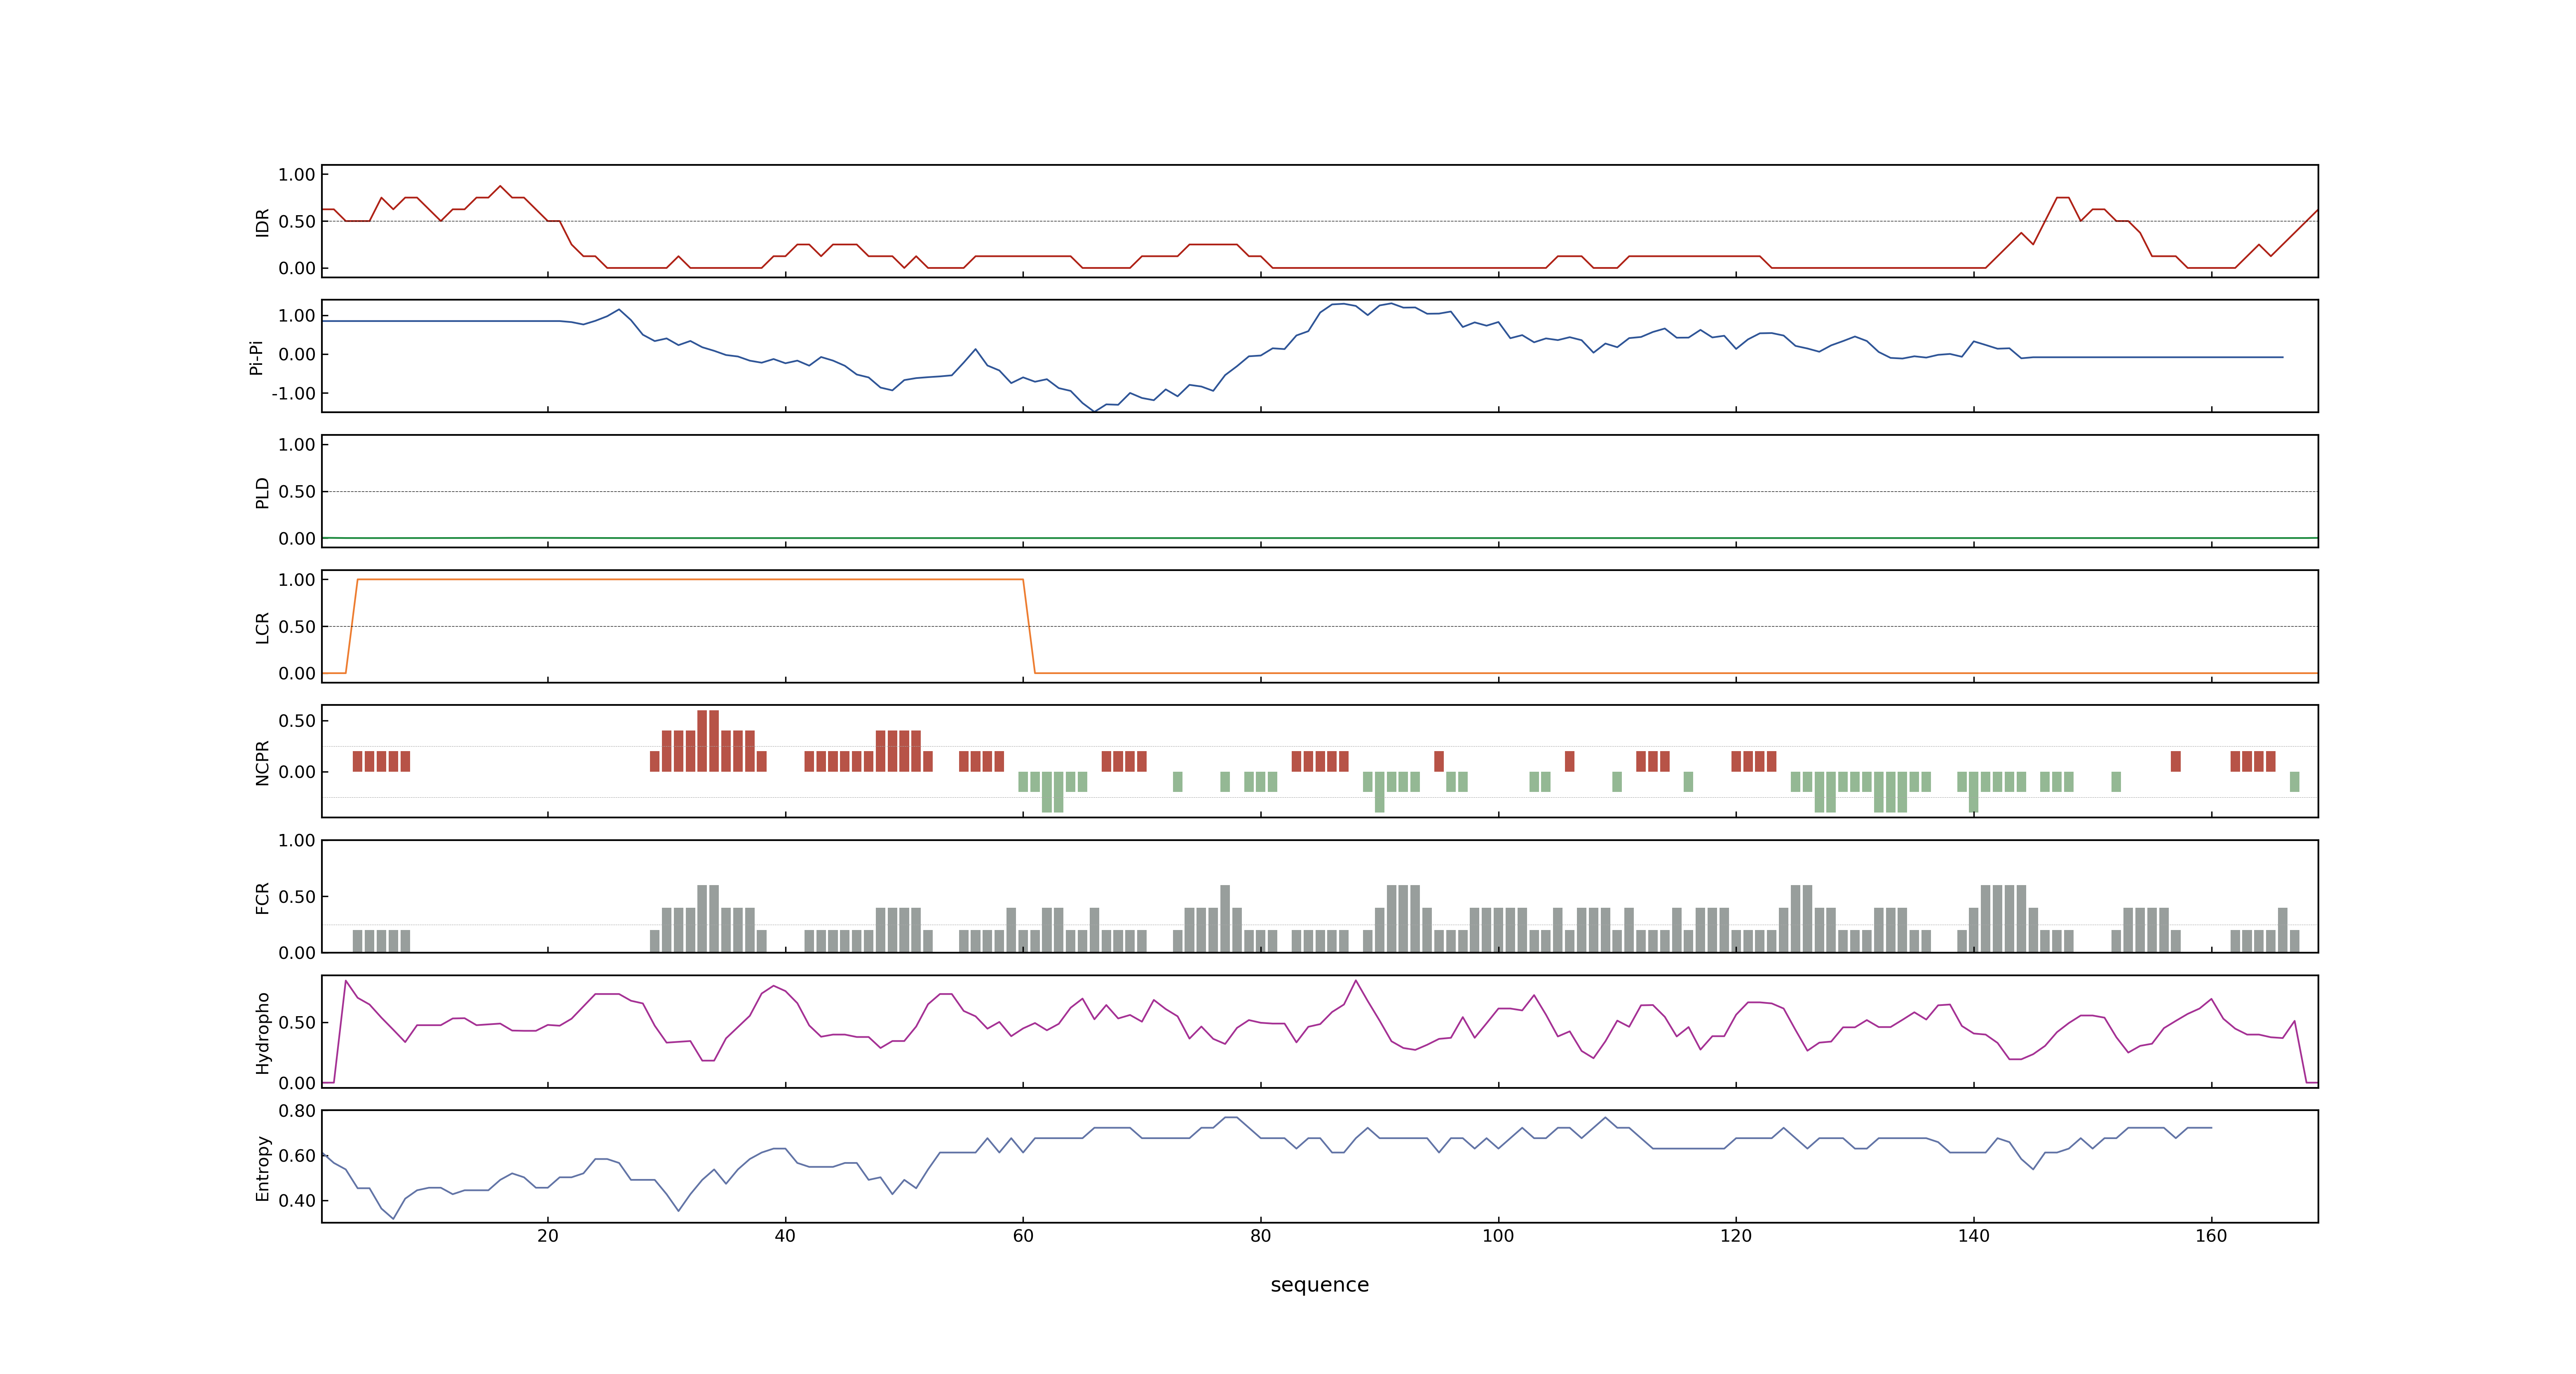2576x1374 pixels.
Task: Click x-axis tick label 40
Action: 785,1236
